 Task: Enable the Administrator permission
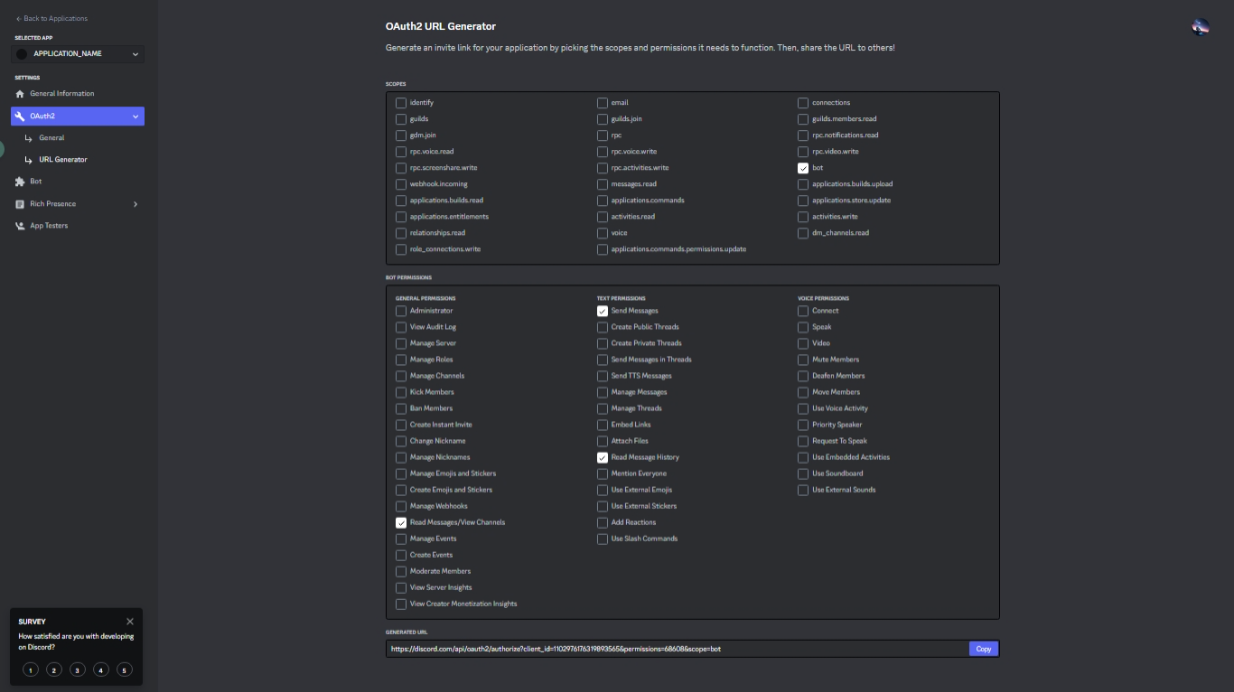click(401, 311)
